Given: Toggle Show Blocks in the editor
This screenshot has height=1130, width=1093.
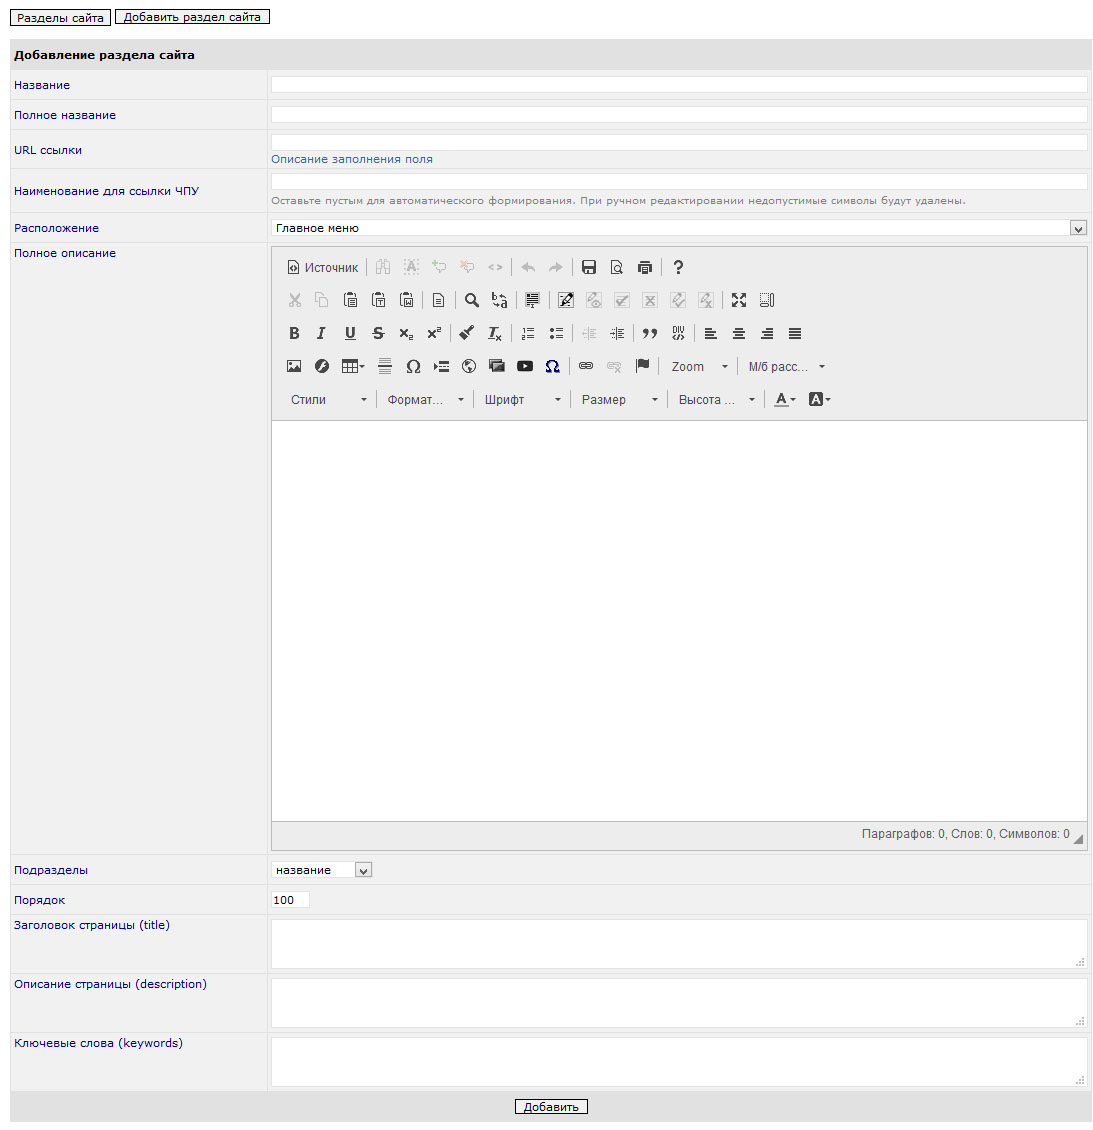Looking at the screenshot, I should (767, 300).
